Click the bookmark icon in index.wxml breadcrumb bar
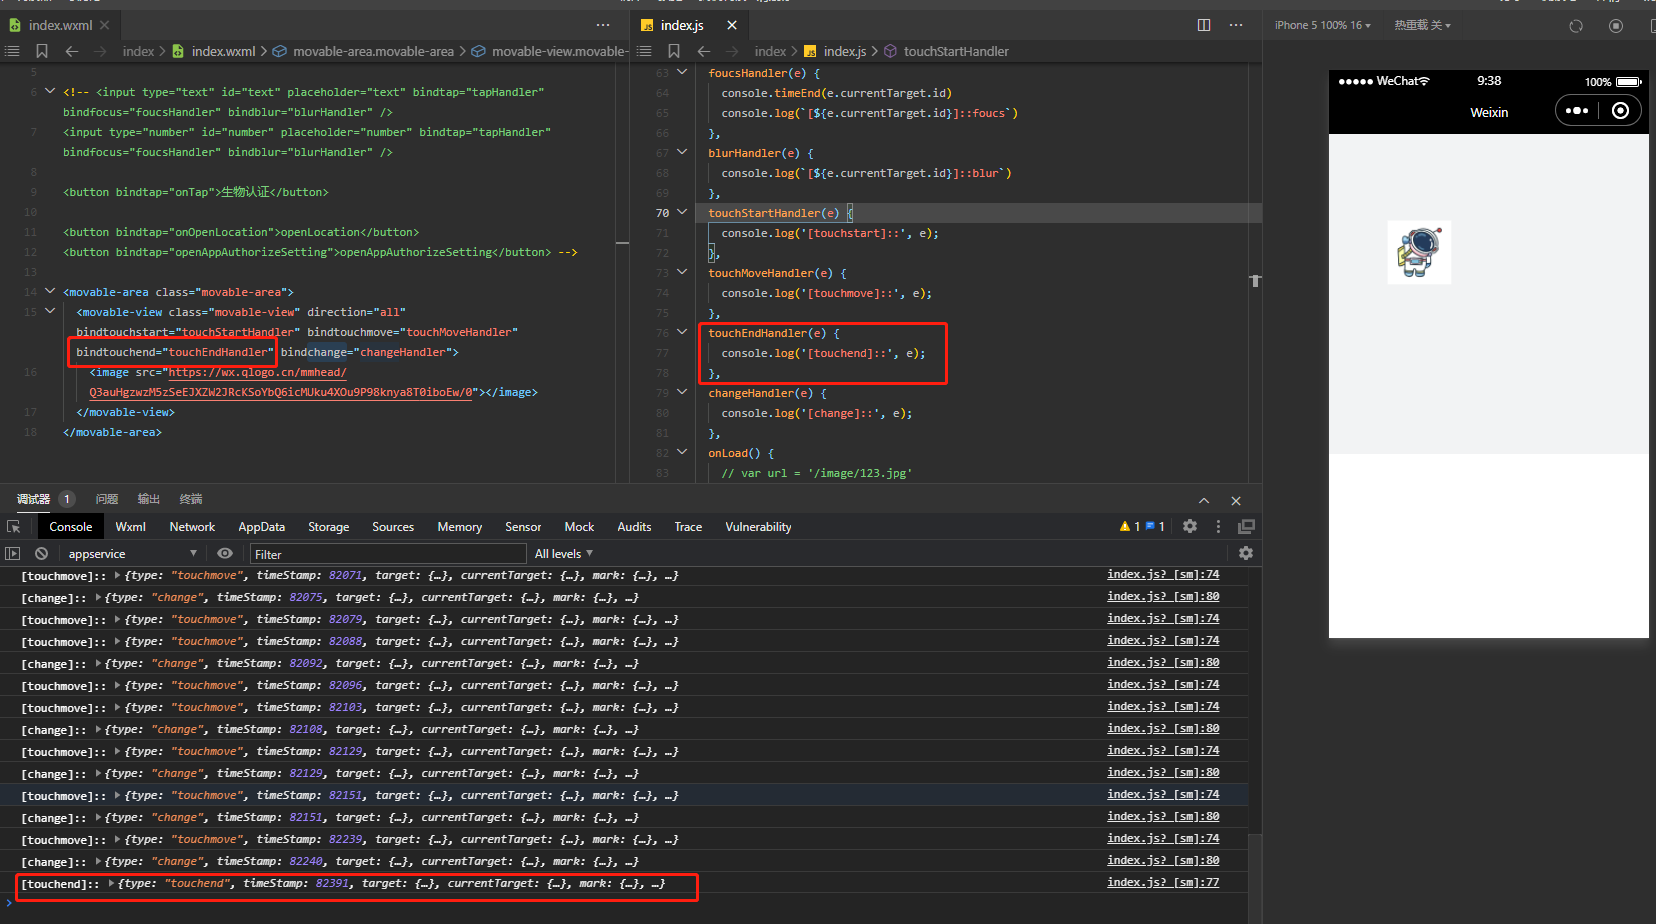 click(41, 51)
